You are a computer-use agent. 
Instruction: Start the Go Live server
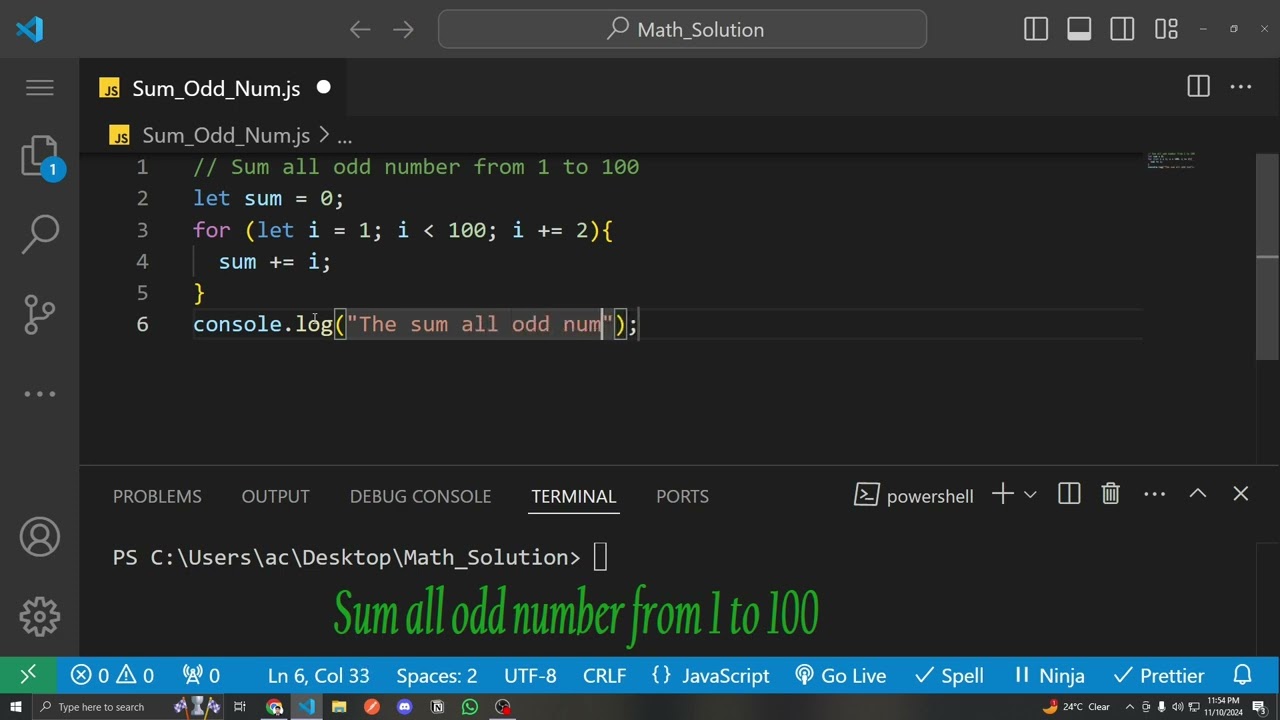(841, 676)
